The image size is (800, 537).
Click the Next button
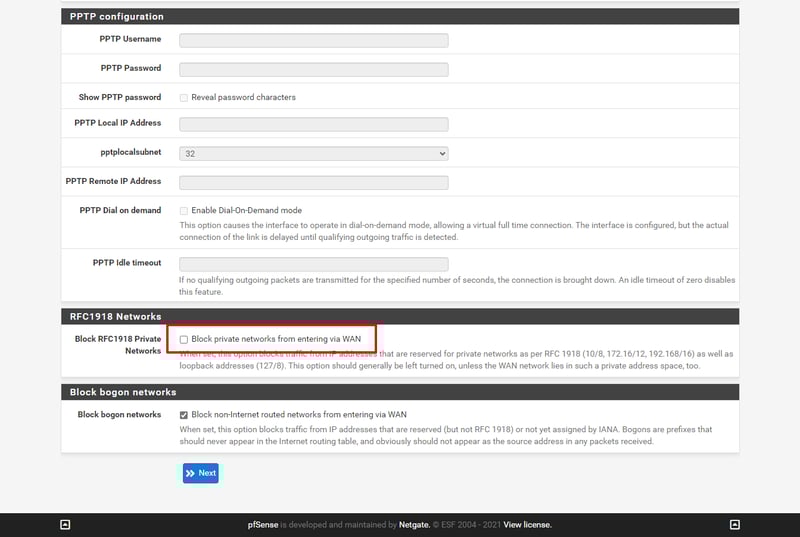coord(201,473)
